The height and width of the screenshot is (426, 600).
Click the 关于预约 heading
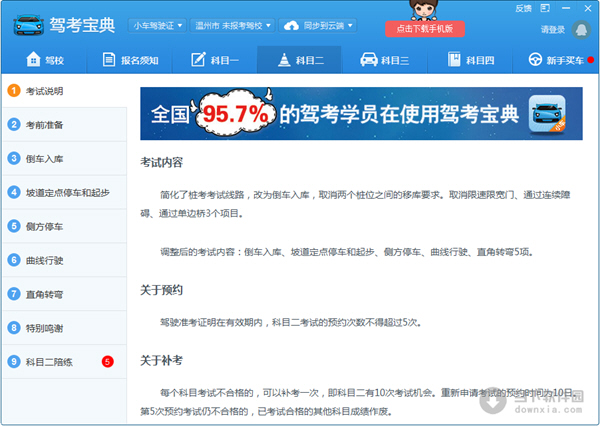point(161,290)
